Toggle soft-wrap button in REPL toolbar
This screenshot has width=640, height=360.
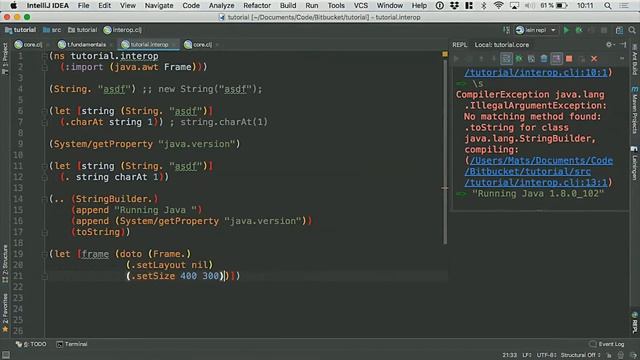[x=506, y=59]
